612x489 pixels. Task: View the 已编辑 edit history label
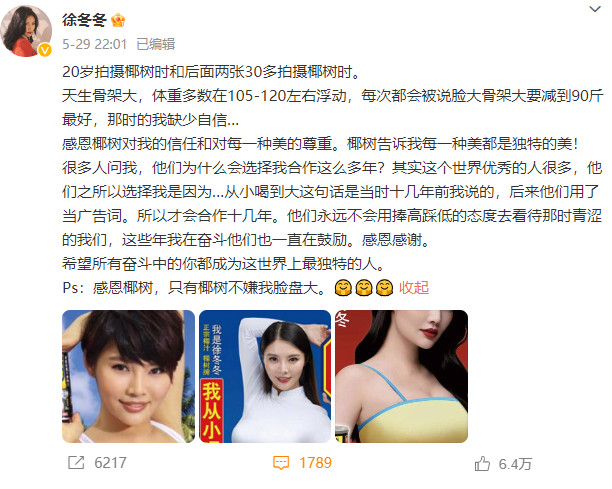(x=156, y=44)
